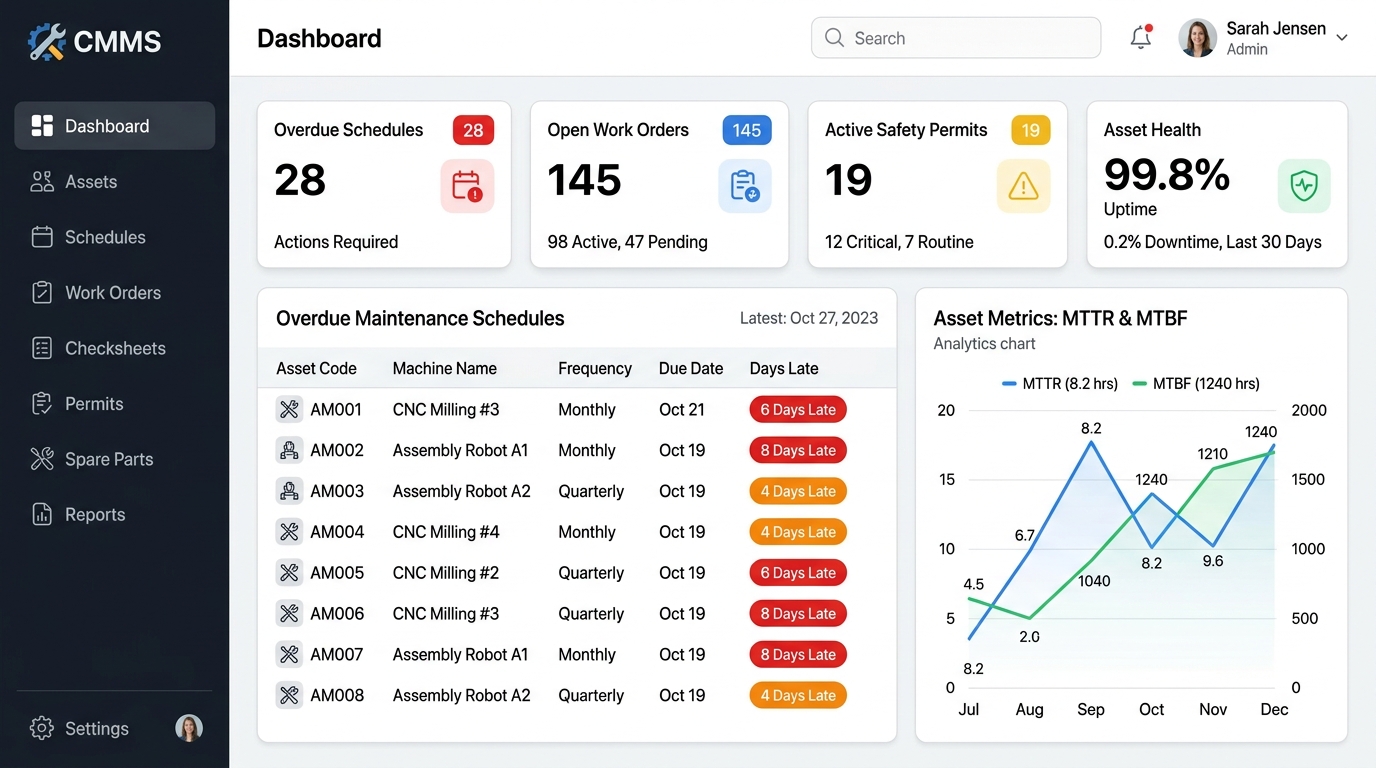Viewport: 1376px width, 768px height.
Task: Sort by Due Date column header
Action: click(x=691, y=368)
